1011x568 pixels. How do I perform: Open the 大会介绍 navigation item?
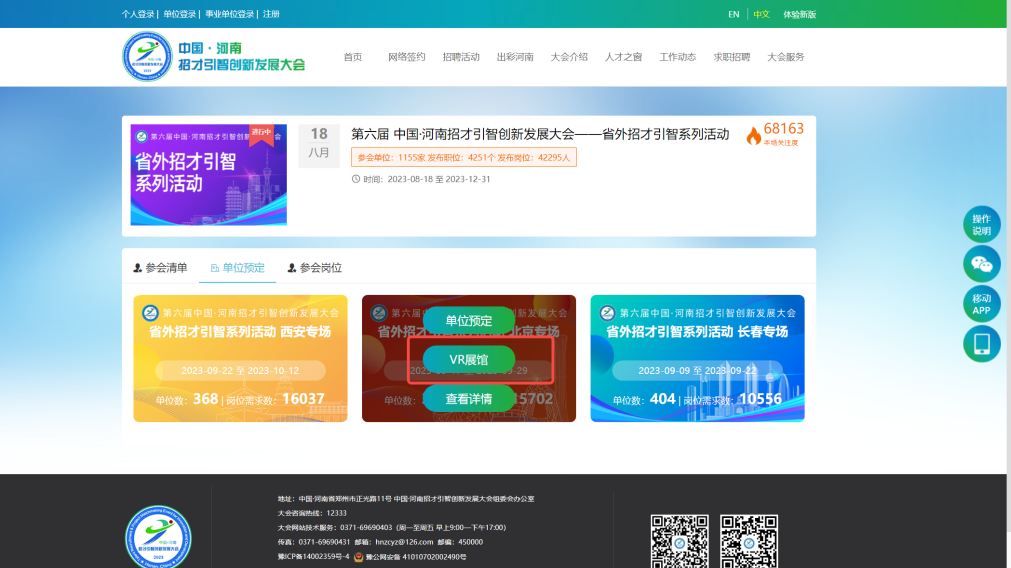tap(569, 57)
